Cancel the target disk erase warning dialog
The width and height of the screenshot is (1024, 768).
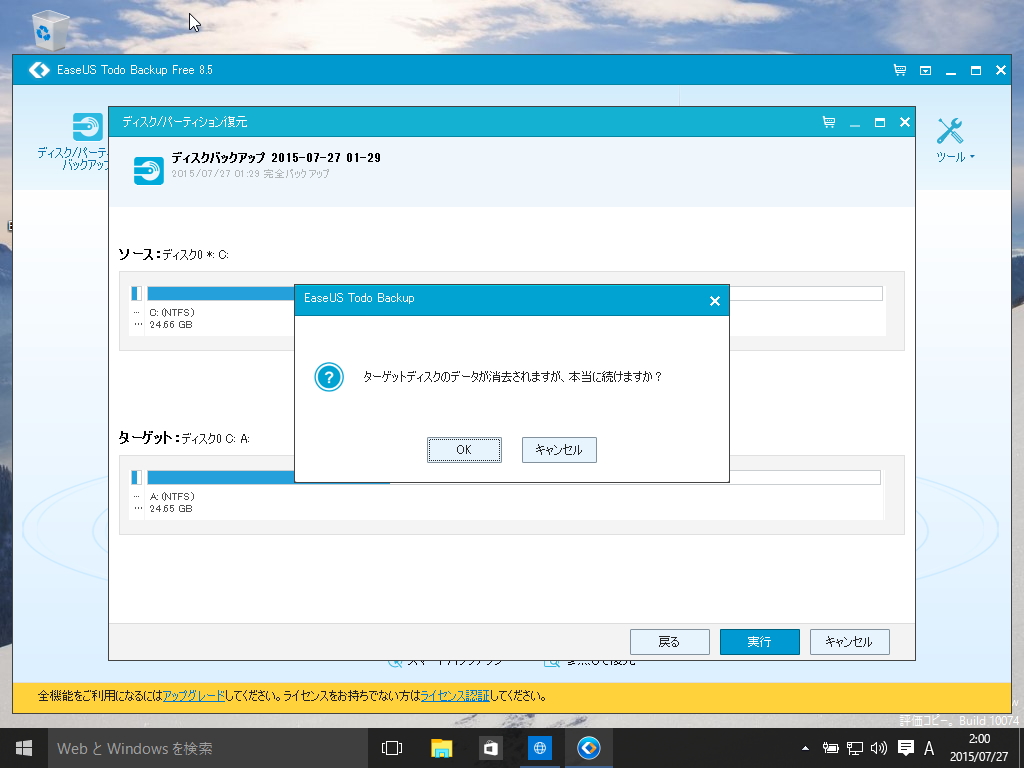pos(559,450)
